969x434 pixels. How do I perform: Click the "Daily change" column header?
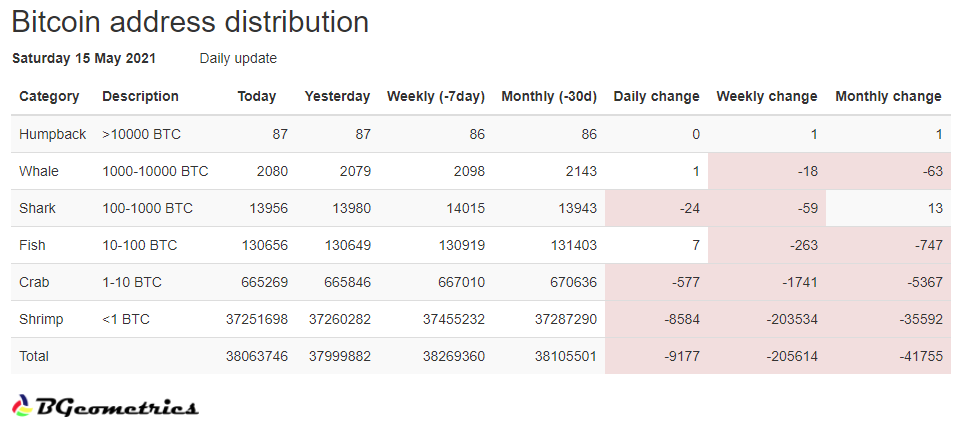pos(656,96)
